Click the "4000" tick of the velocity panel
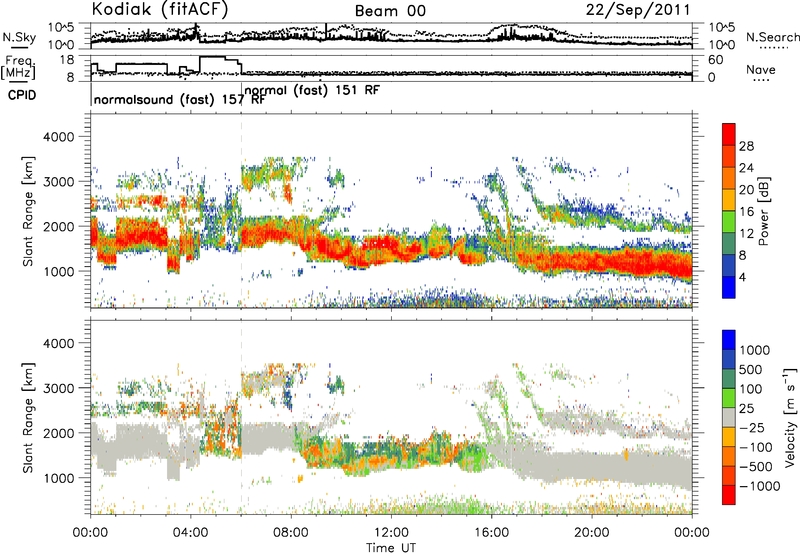The image size is (800, 554). [58, 343]
